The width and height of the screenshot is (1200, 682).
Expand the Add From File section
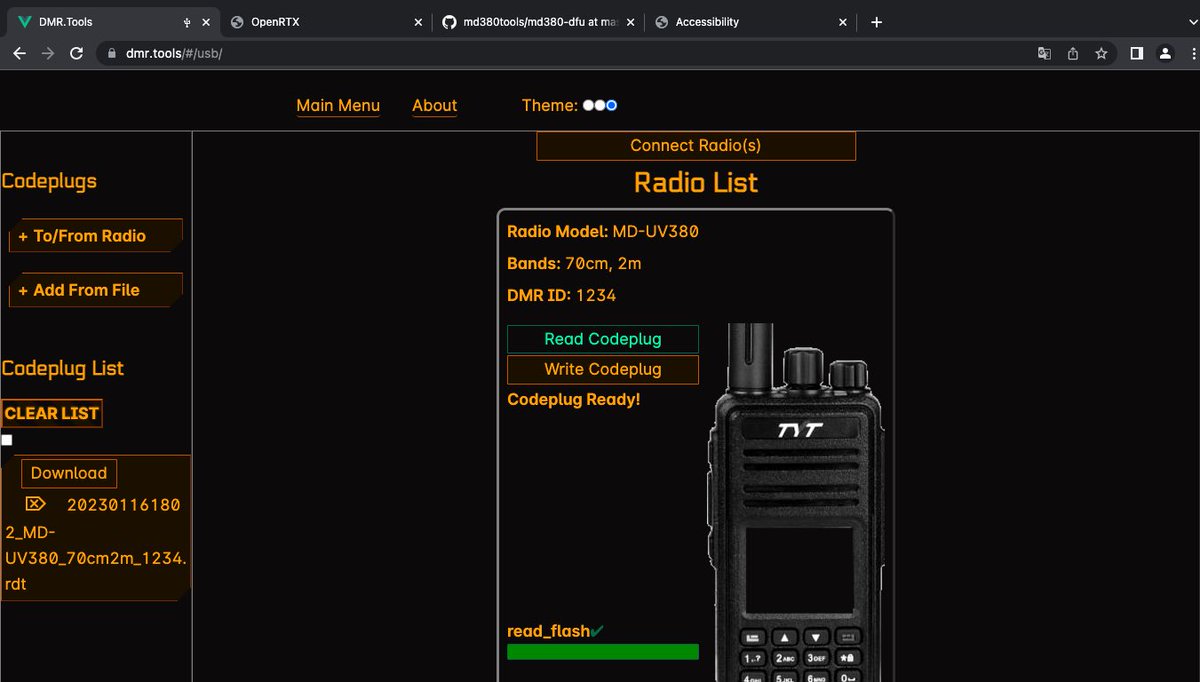point(96,290)
